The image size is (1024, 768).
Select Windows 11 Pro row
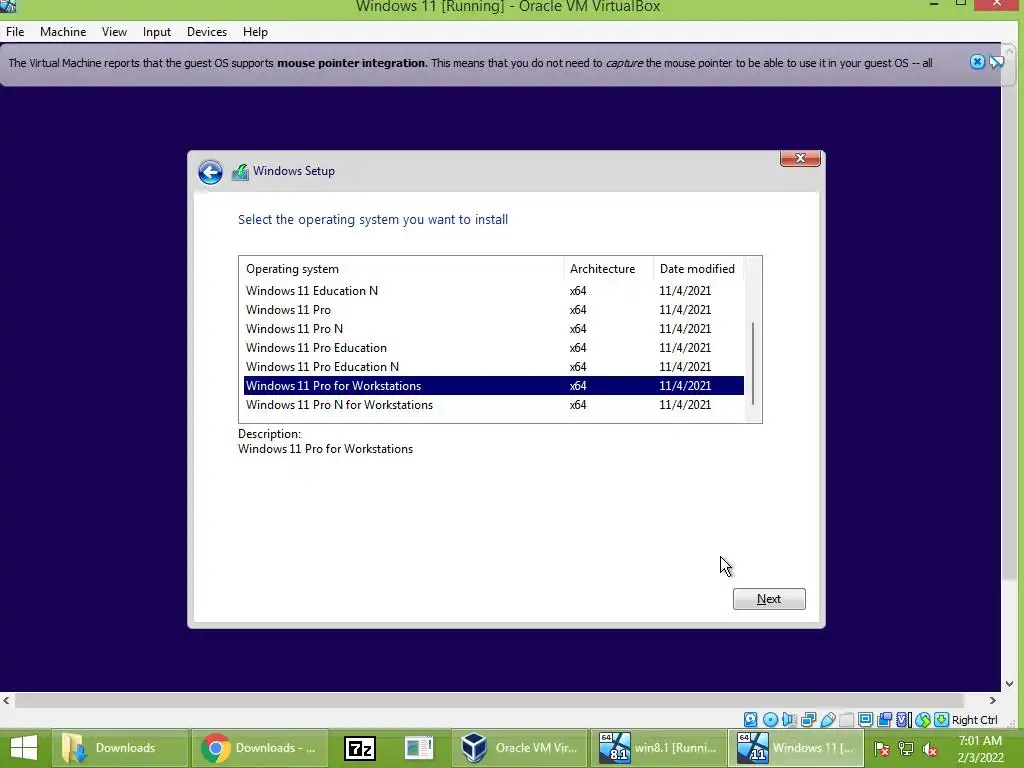point(494,310)
